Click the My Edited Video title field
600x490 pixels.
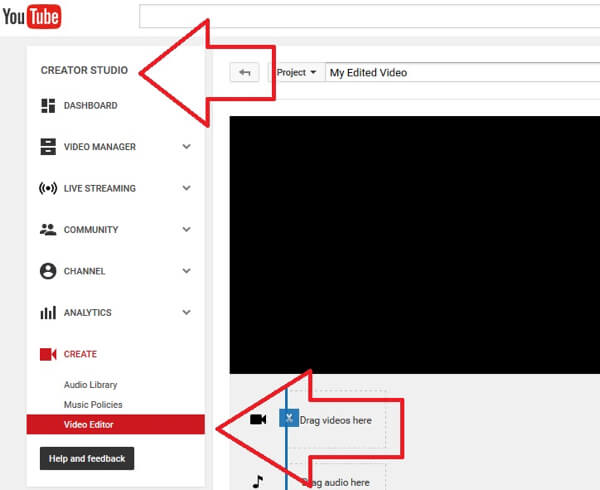[x=463, y=72]
